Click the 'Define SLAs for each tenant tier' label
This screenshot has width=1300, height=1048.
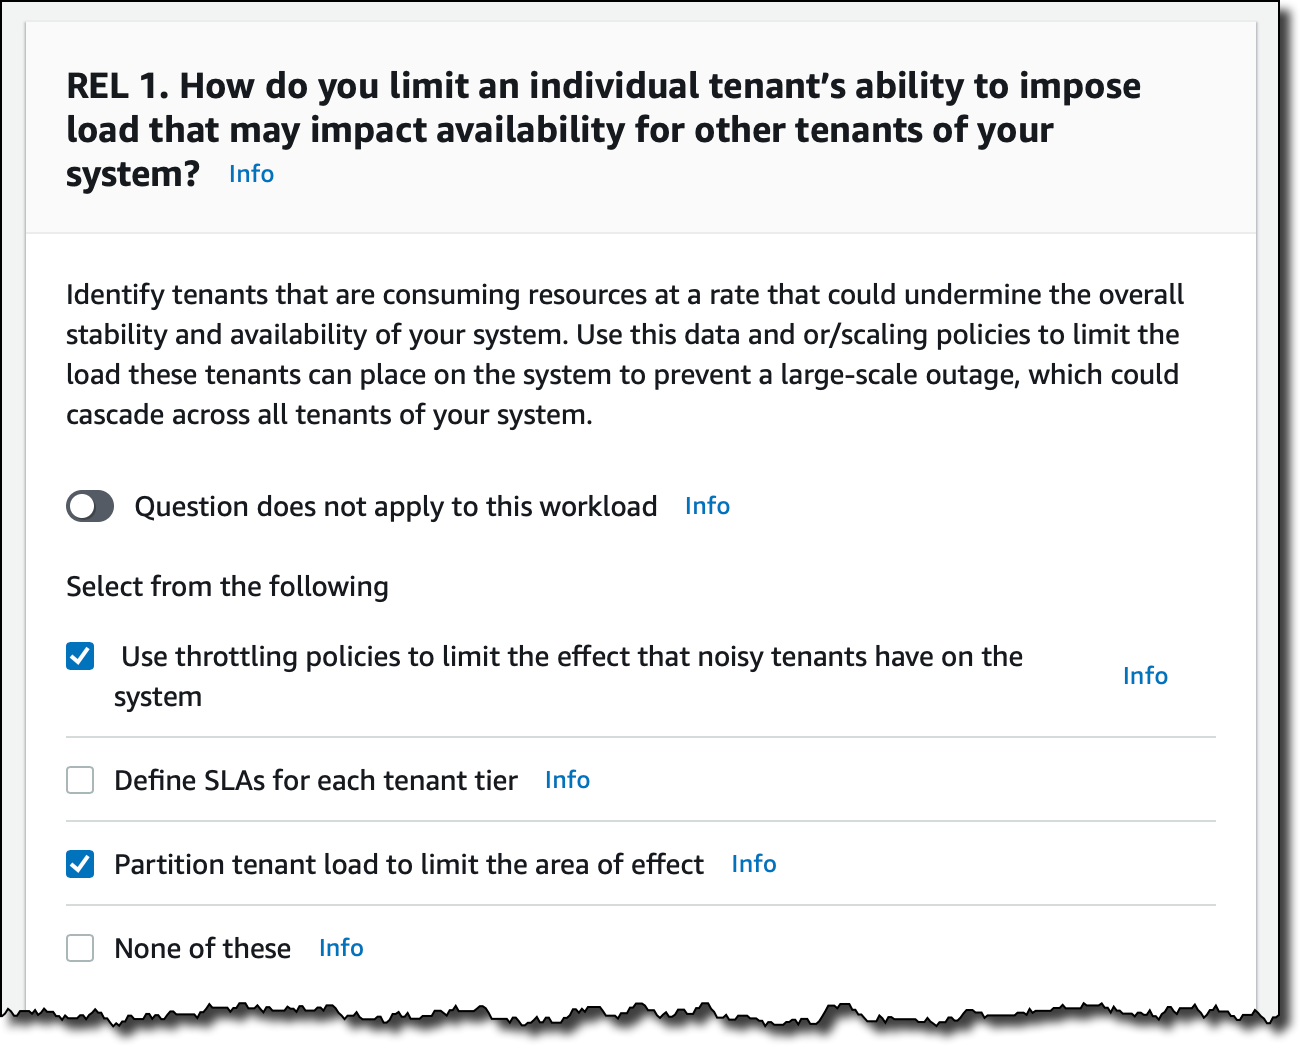tap(316, 780)
